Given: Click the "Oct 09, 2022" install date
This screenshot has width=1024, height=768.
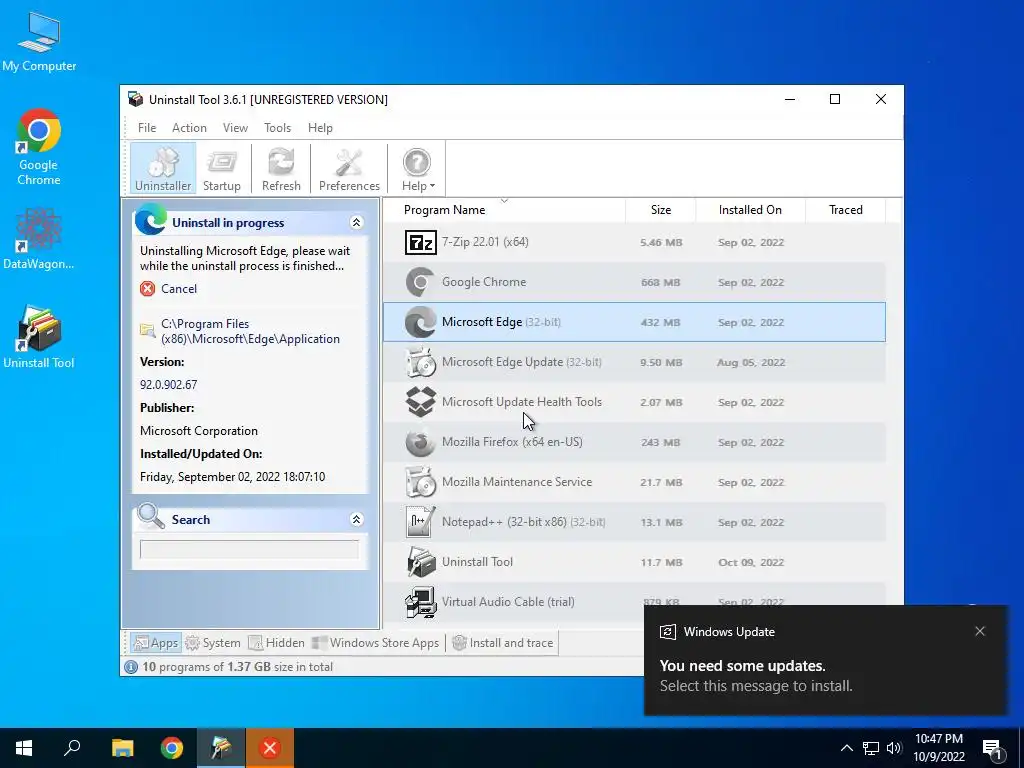Looking at the screenshot, I should pyautogui.click(x=751, y=562).
